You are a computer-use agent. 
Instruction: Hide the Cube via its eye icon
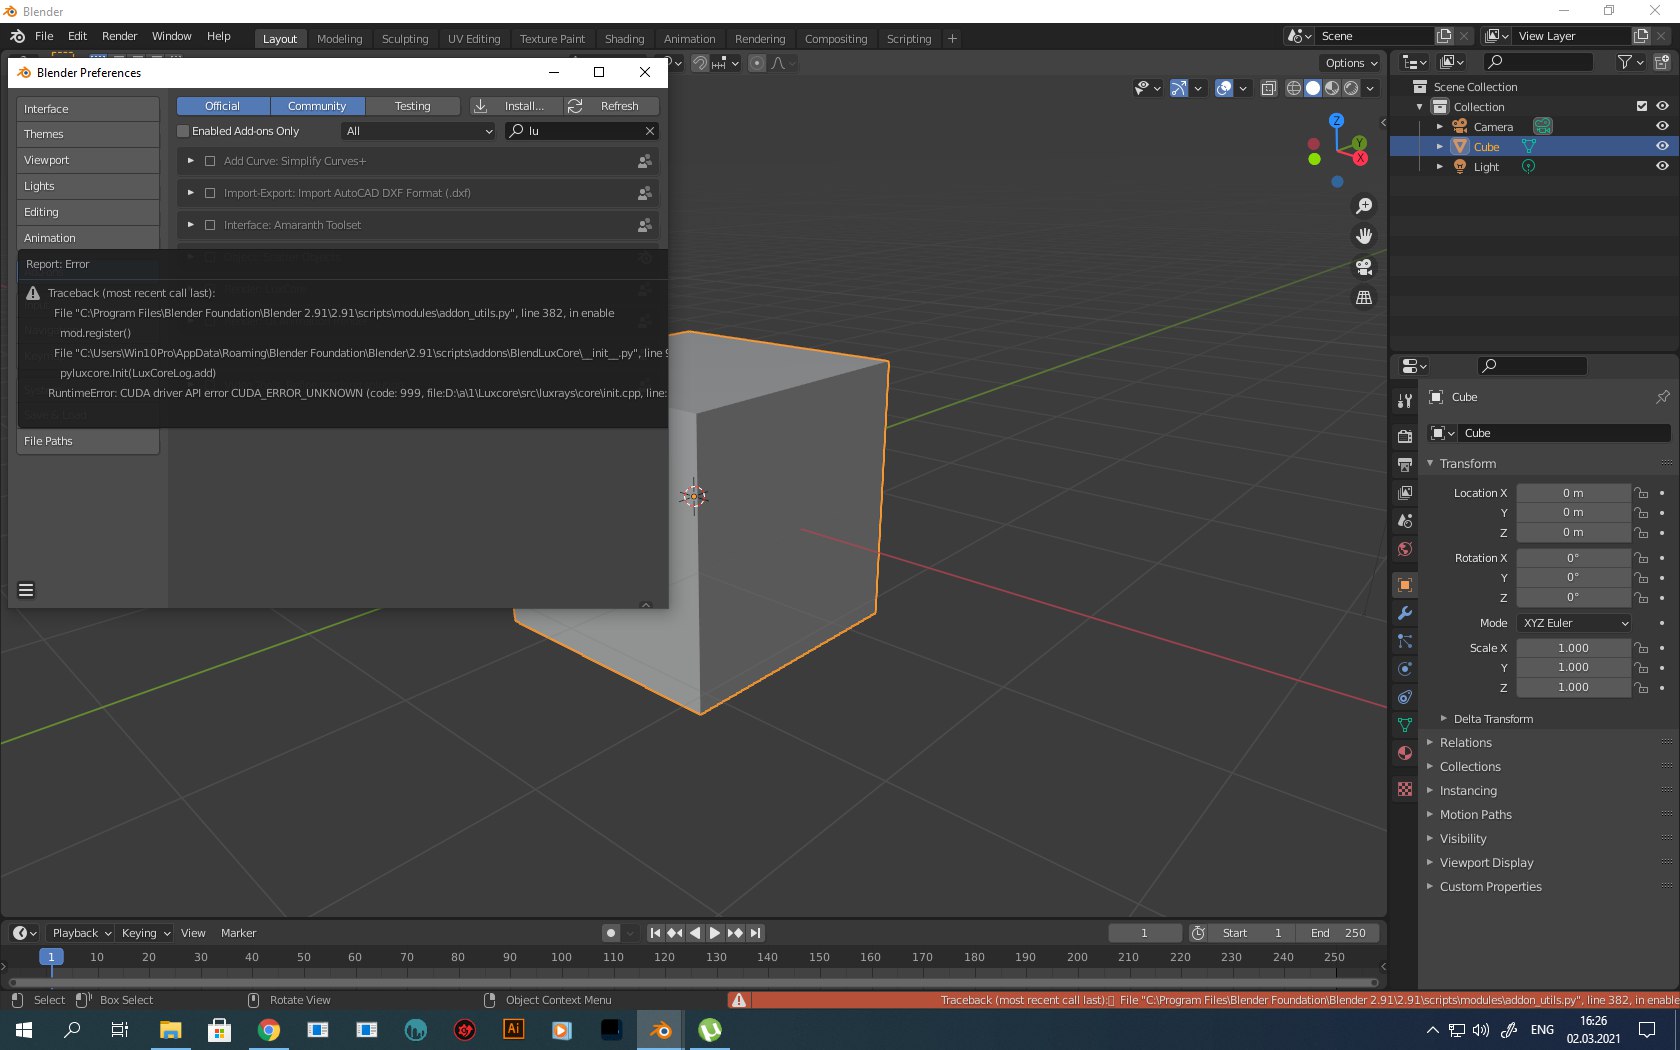click(x=1662, y=146)
